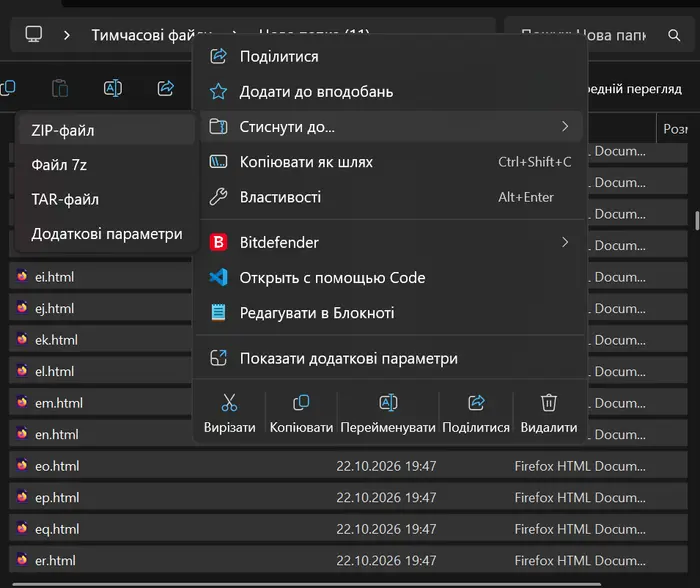The height and width of the screenshot is (588, 700).
Task: Click date 22.10.2026 19:47 of eo.html
Action: (x=386, y=466)
